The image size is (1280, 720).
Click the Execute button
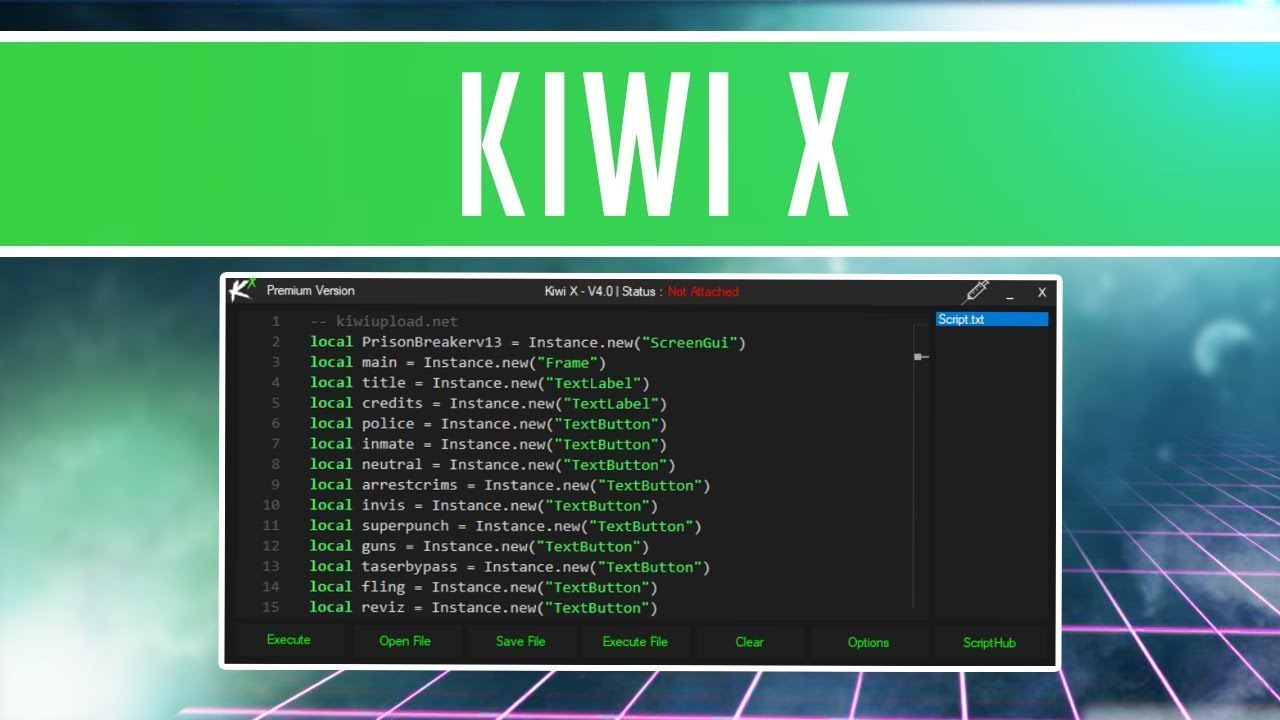point(289,640)
